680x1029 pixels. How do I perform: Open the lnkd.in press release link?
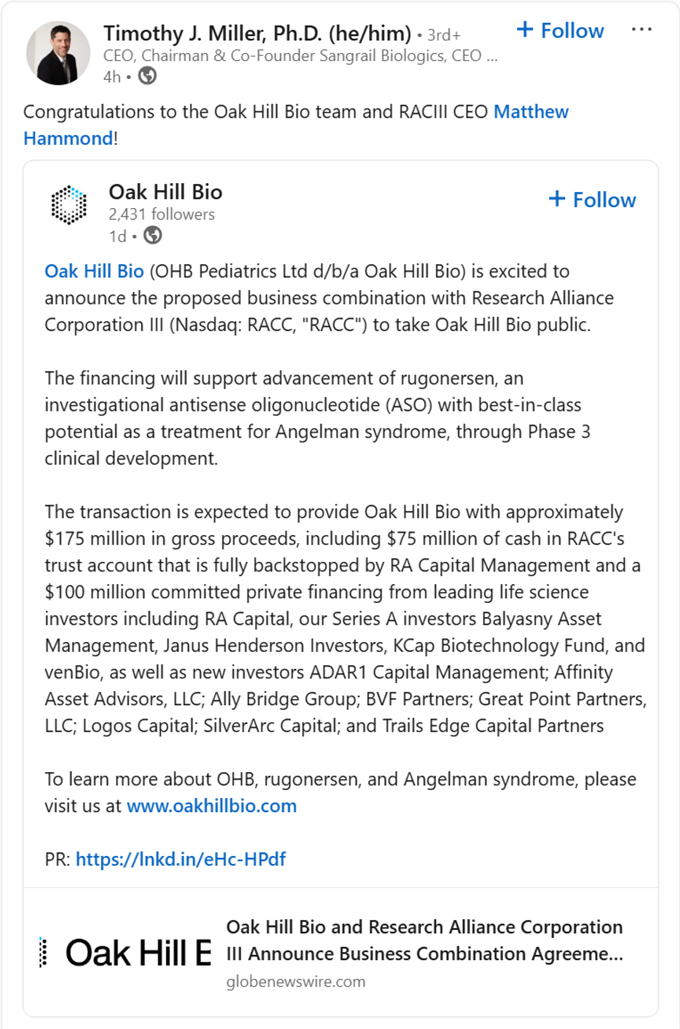(181, 859)
